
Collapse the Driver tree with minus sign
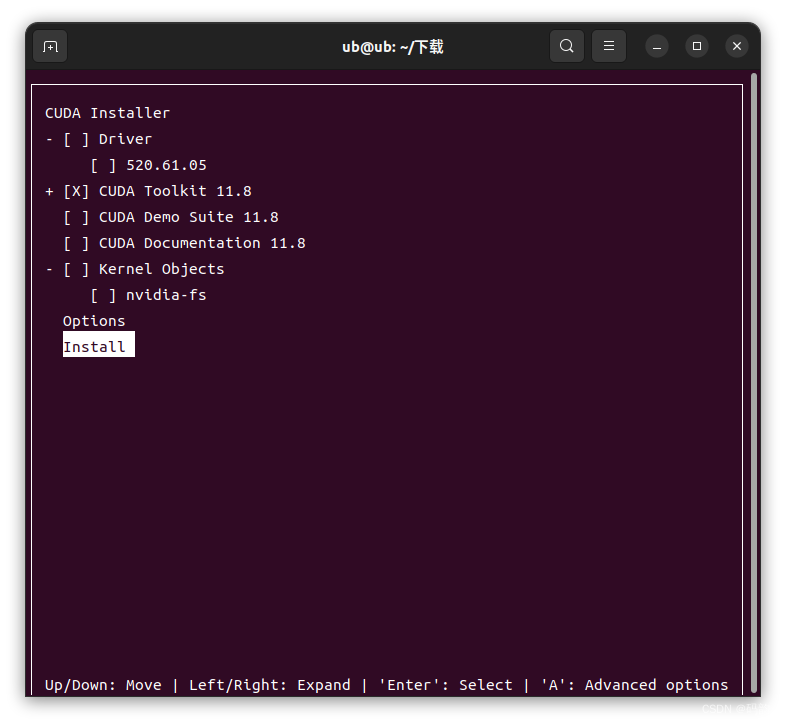pos(49,139)
